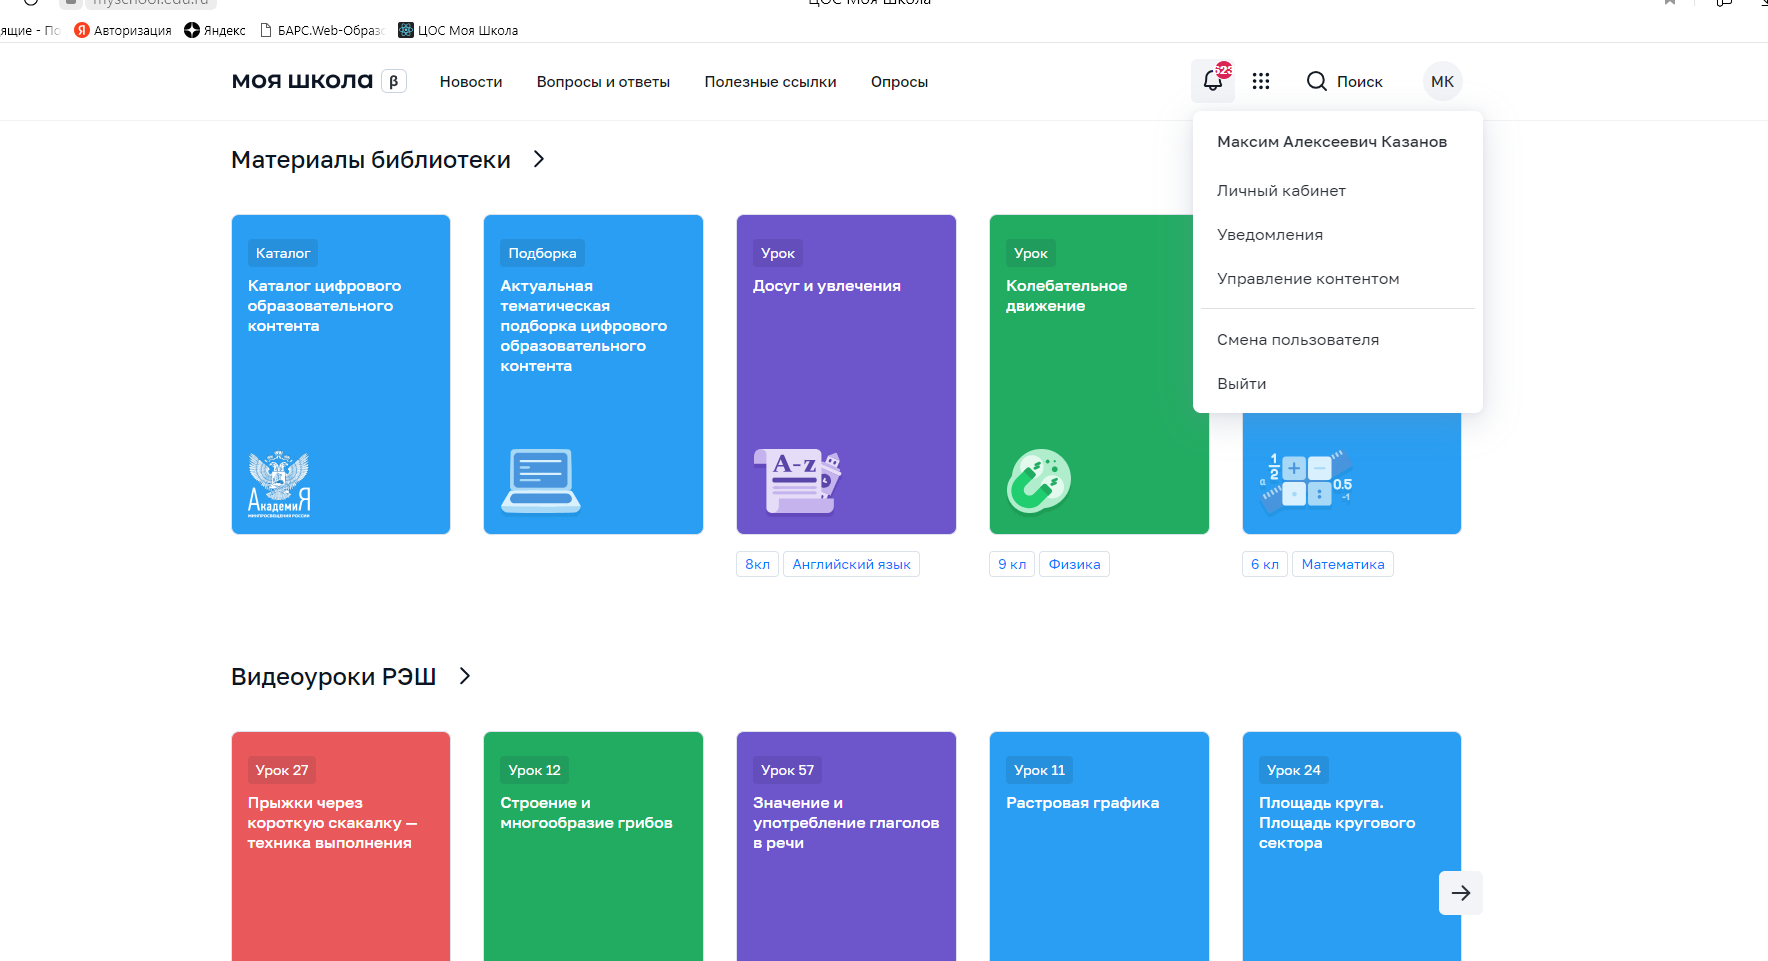Screen dimensions: 1768x961
Task: Click the Урок label on Колебательное движение card
Action: coord(1031,253)
